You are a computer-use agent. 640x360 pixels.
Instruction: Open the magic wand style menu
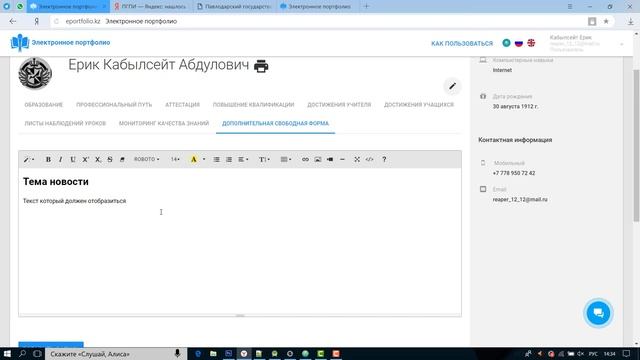coord(29,160)
